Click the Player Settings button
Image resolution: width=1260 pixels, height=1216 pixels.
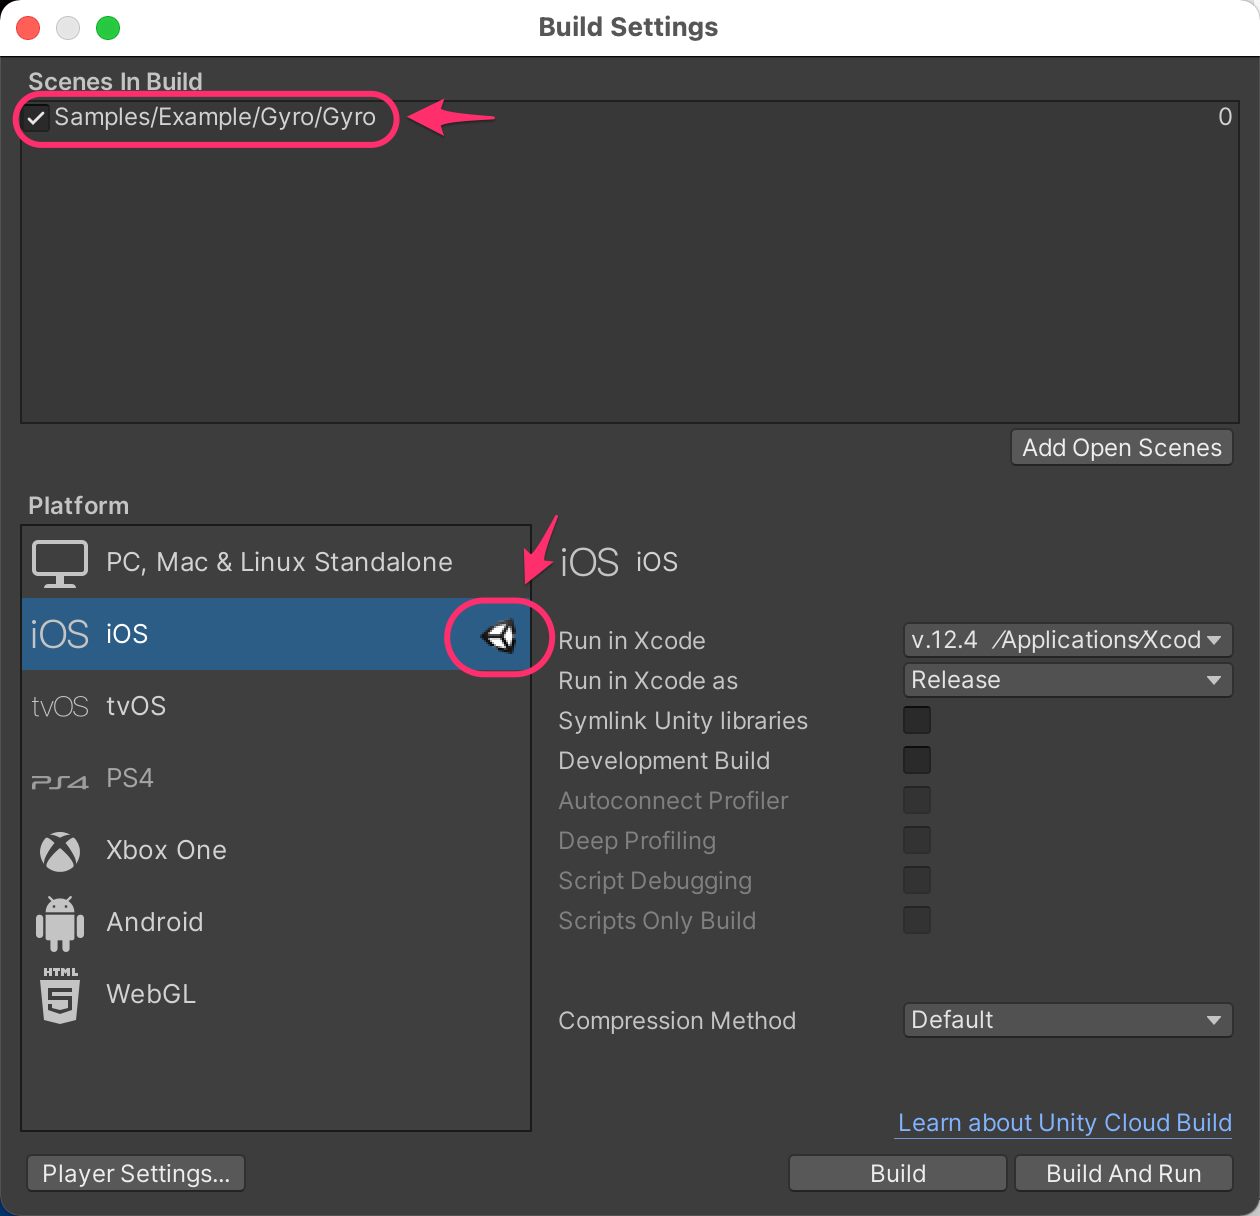click(135, 1173)
